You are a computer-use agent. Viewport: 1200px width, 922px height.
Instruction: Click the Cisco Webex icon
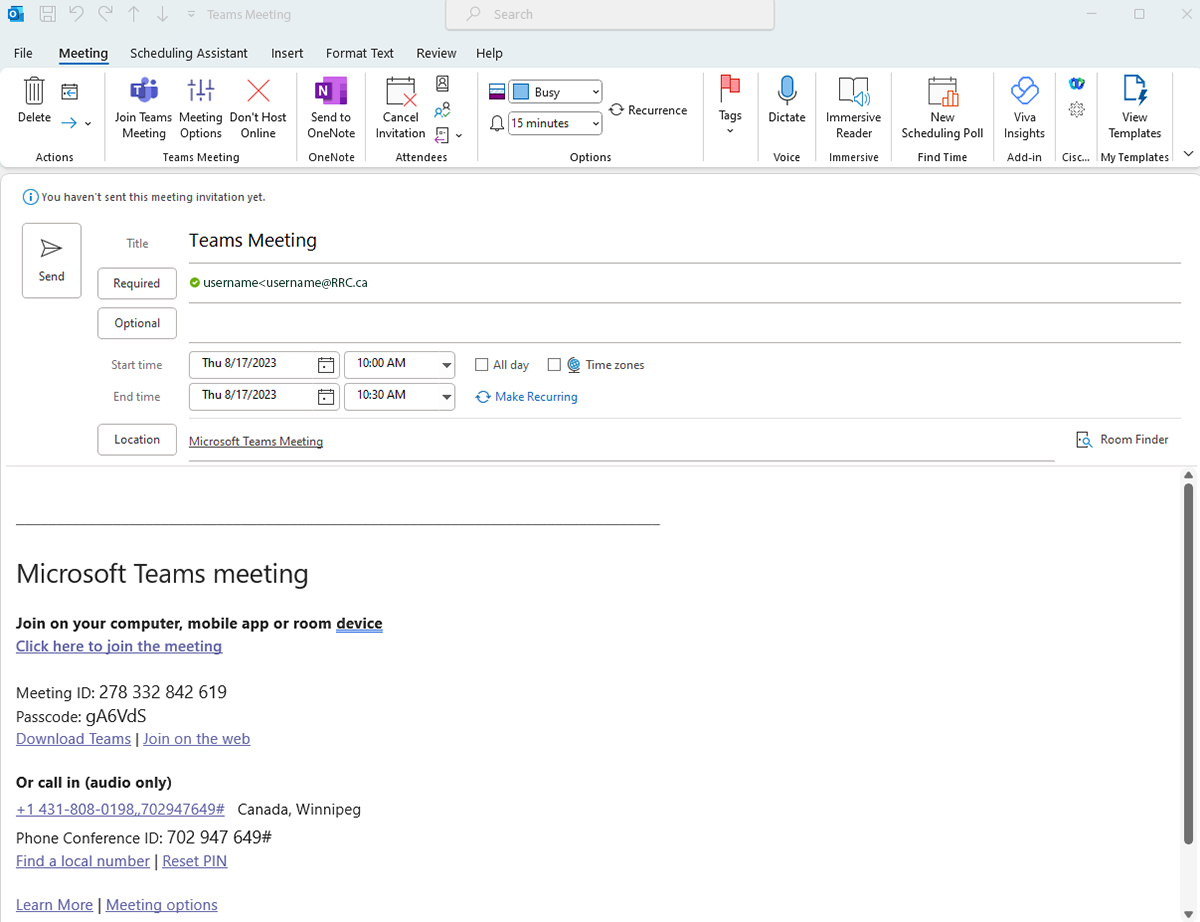click(x=1076, y=84)
